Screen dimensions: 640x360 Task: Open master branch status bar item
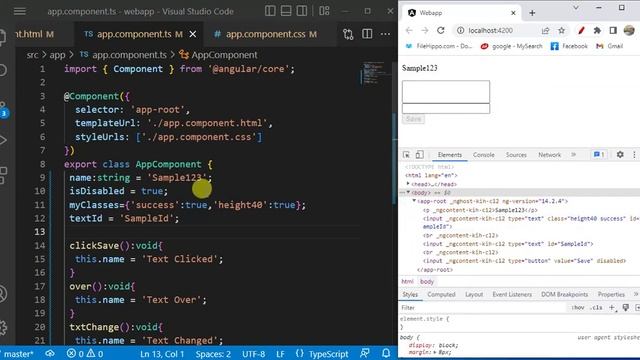[18, 354]
